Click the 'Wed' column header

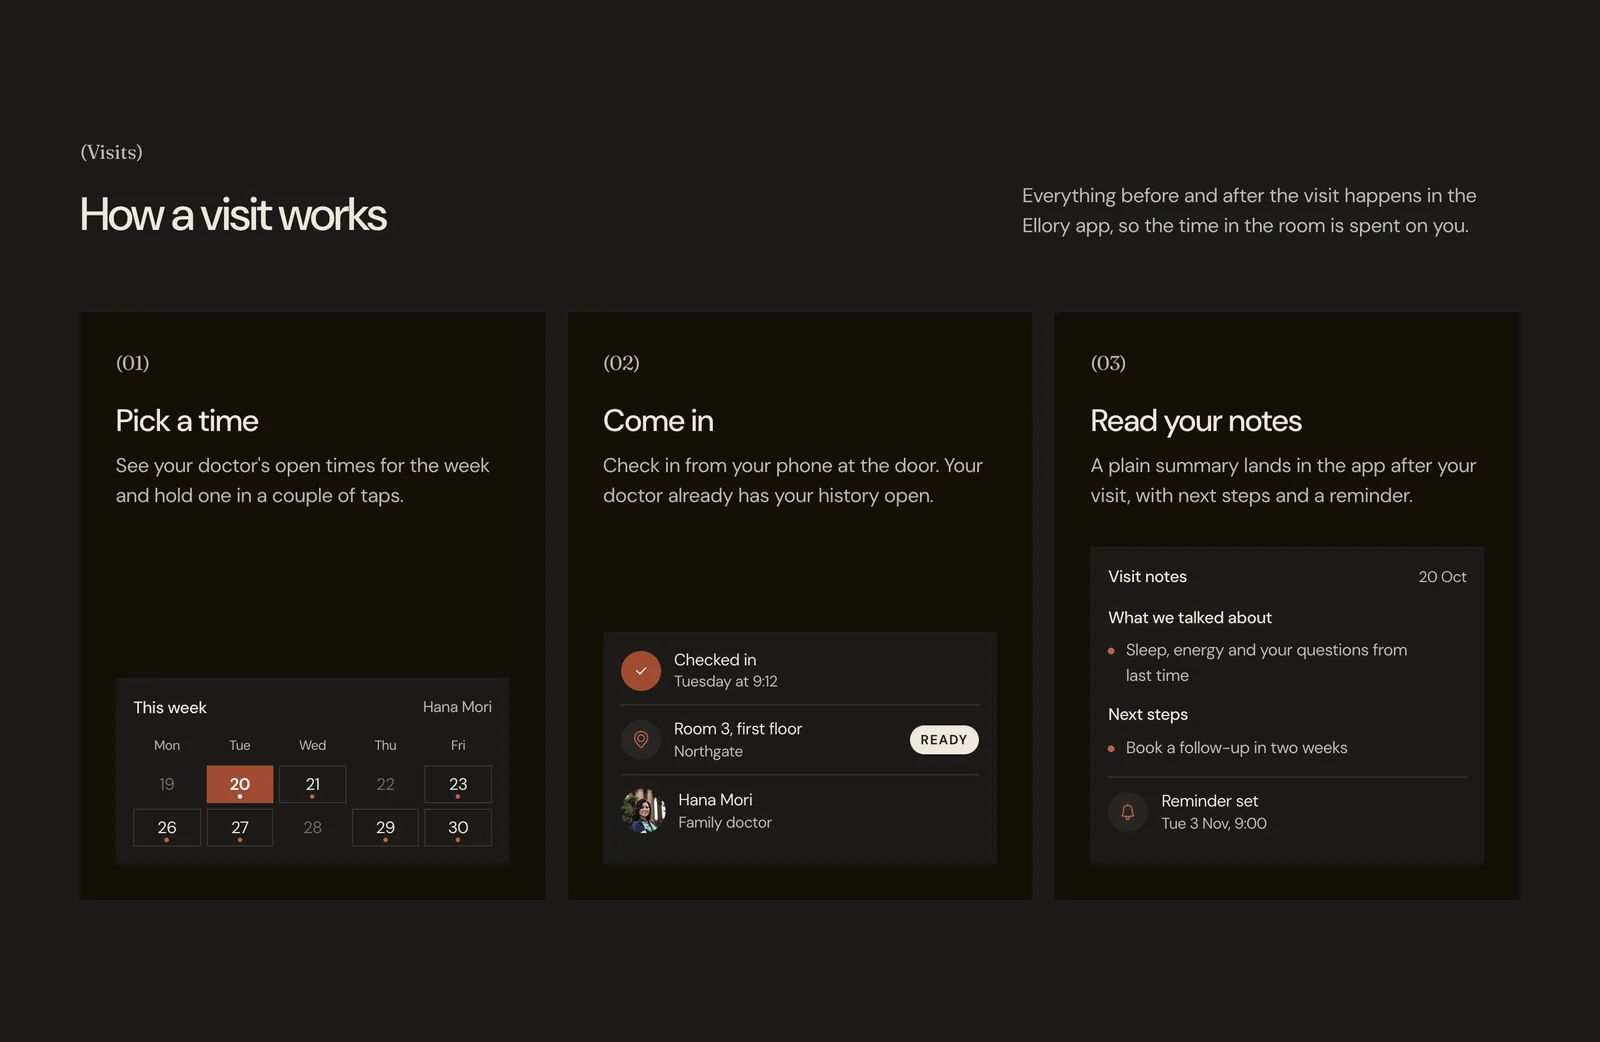pyautogui.click(x=313, y=745)
